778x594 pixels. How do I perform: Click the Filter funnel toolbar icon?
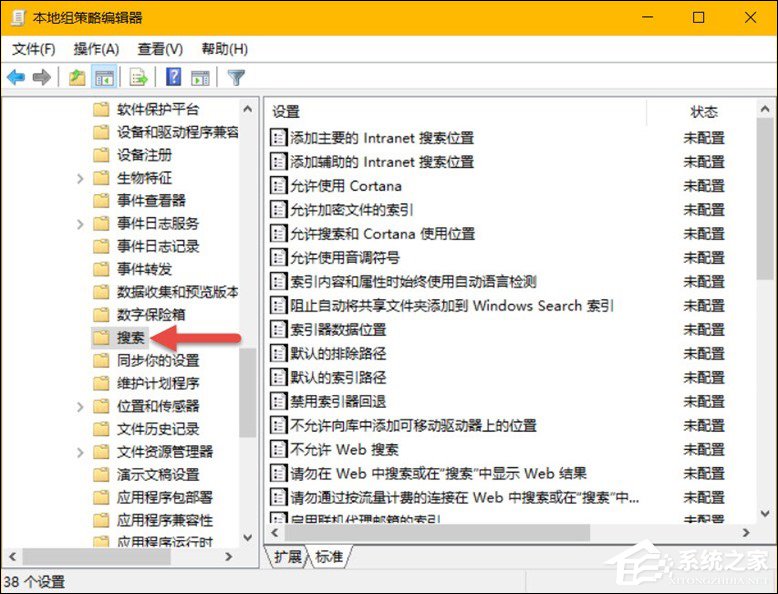pos(236,77)
